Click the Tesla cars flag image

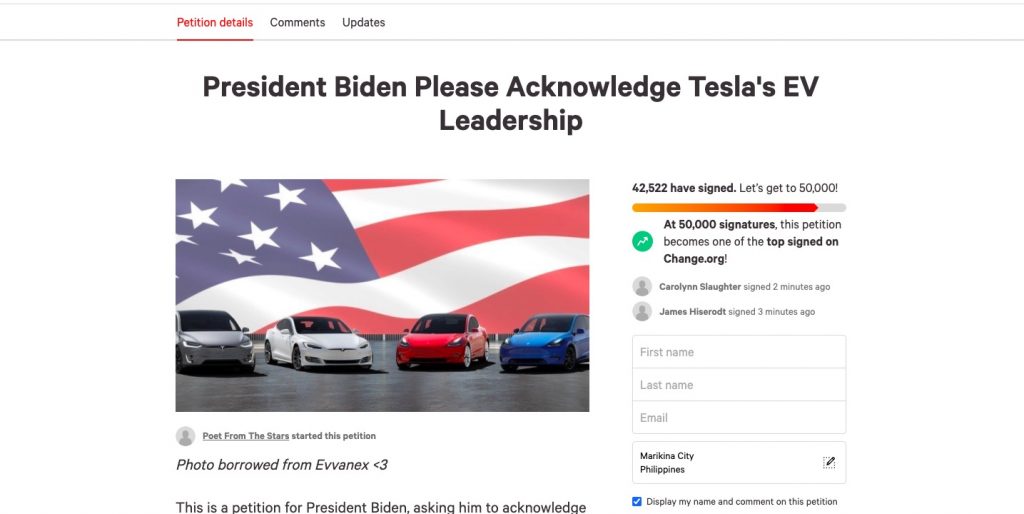click(x=382, y=295)
